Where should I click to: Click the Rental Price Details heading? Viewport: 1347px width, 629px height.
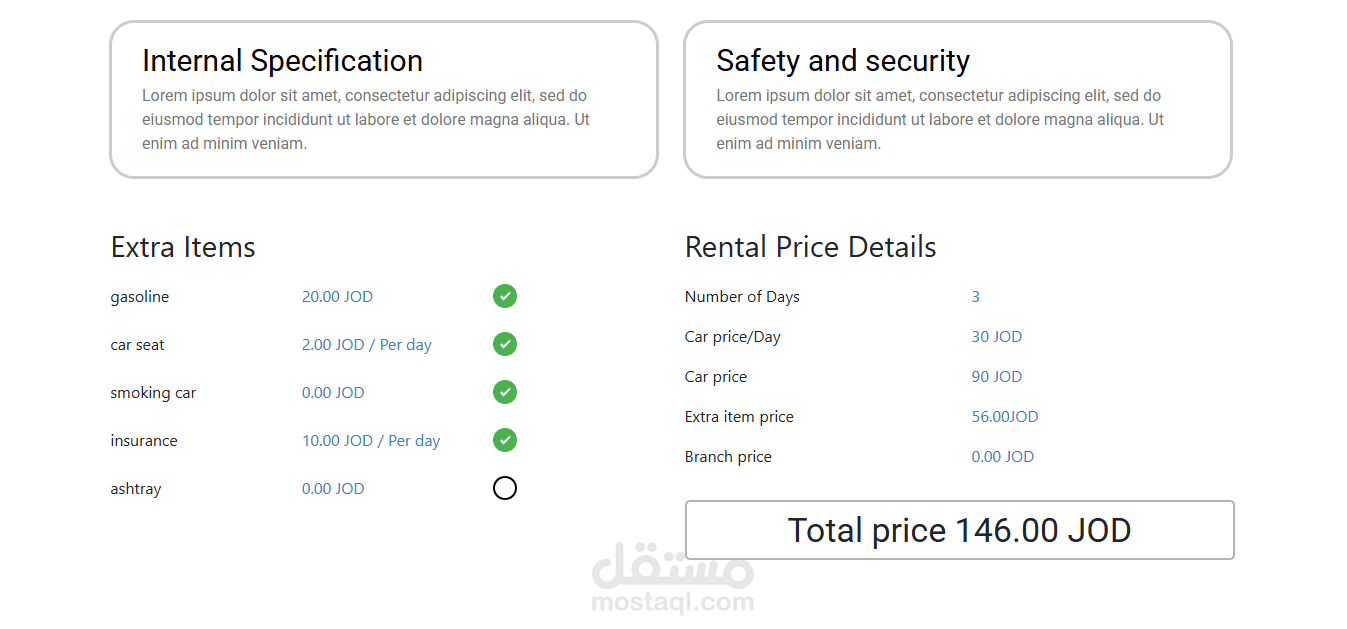click(x=810, y=247)
